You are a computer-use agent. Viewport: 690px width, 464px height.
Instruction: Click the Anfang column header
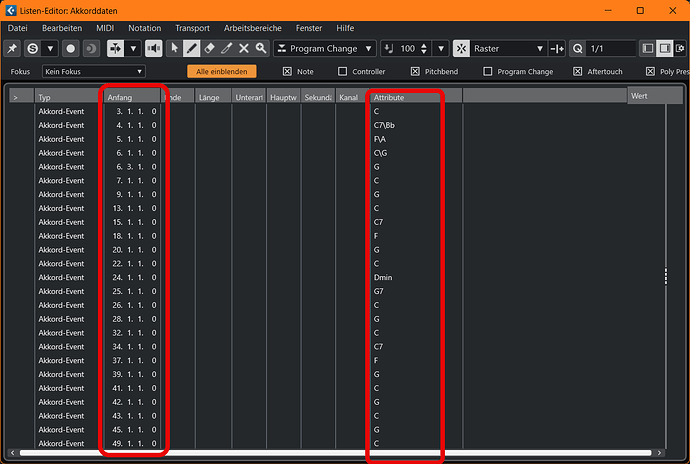click(132, 97)
